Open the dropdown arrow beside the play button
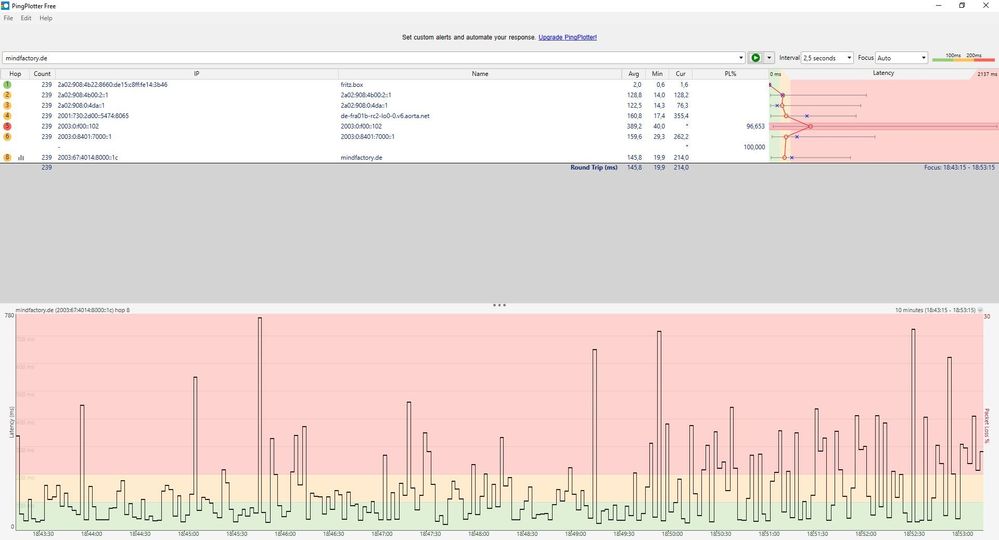Image resolution: width=999 pixels, height=540 pixels. coord(769,58)
